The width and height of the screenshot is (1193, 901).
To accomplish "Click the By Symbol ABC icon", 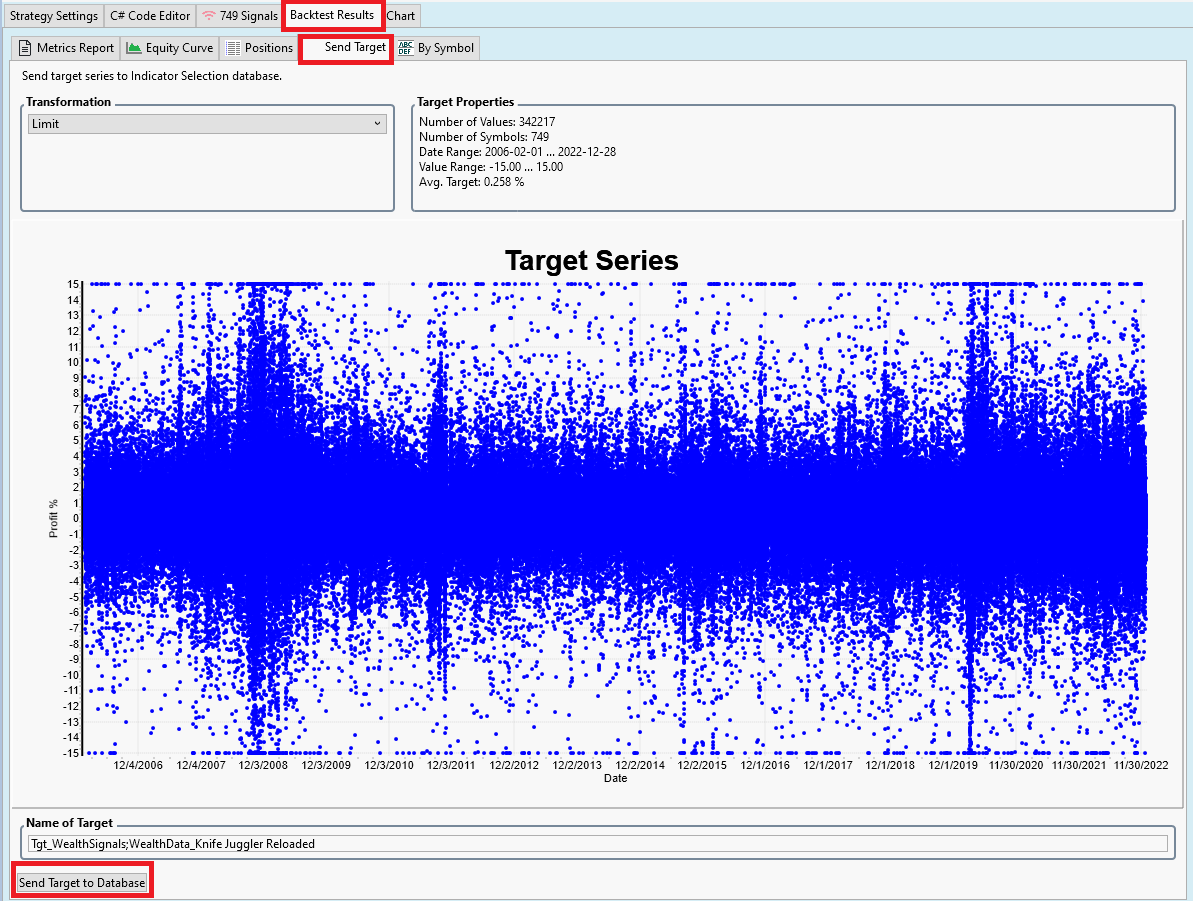I will click(406, 48).
